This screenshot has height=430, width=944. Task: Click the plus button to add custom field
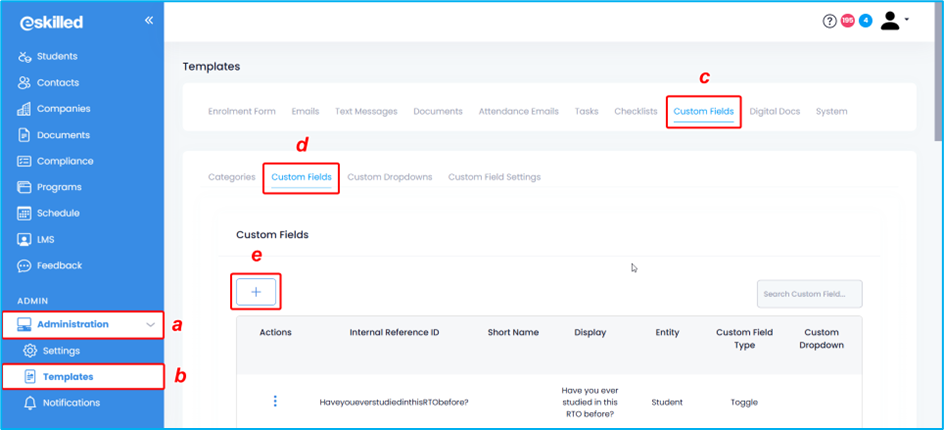[x=256, y=292]
